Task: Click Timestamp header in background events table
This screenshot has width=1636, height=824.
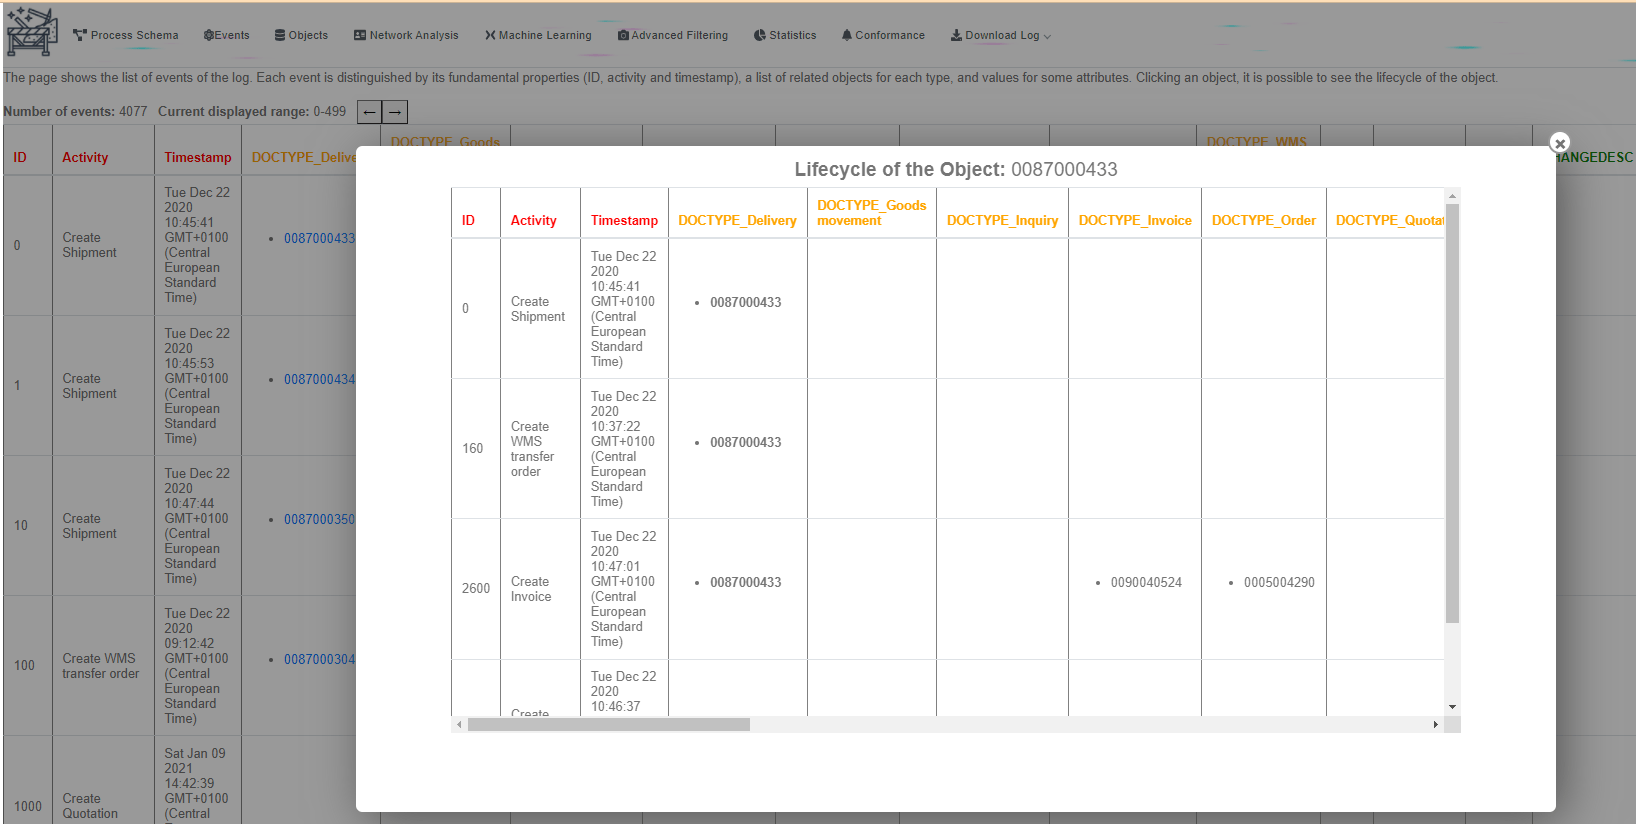Action: click(x=198, y=157)
